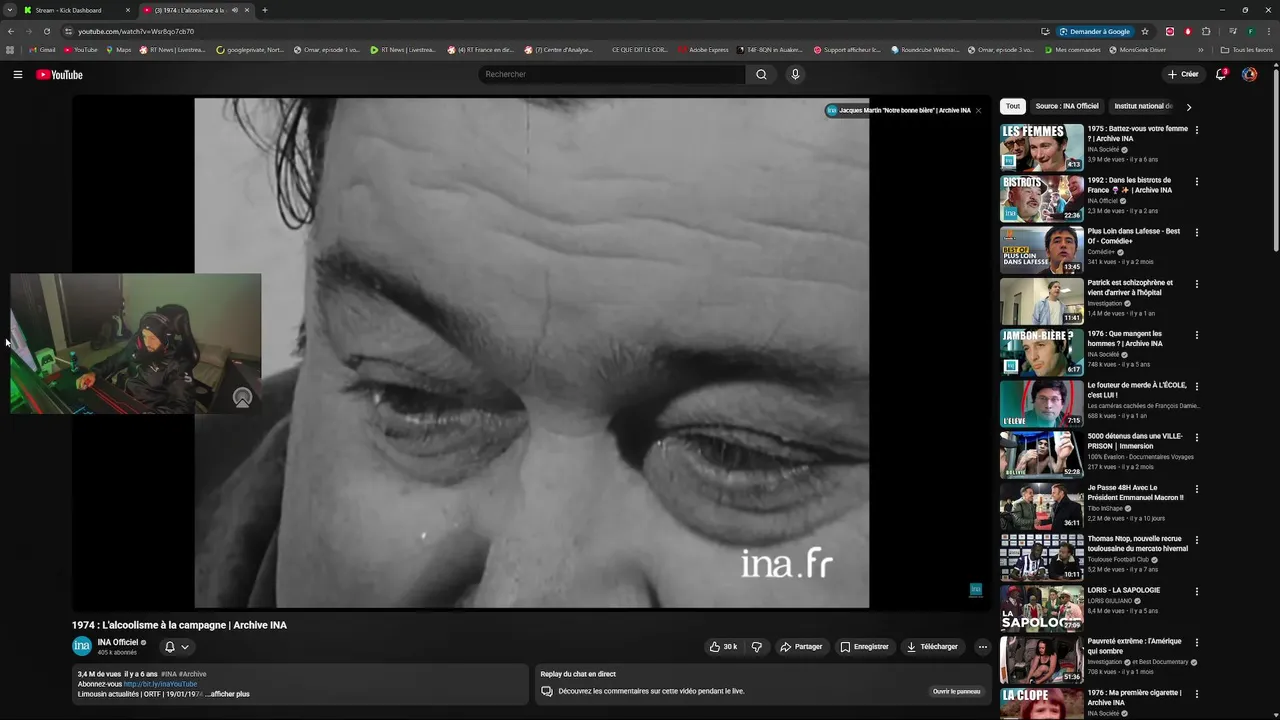Image resolution: width=1280 pixels, height=720 pixels.
Task: Click the "Partager" share button
Action: pyautogui.click(x=801, y=647)
